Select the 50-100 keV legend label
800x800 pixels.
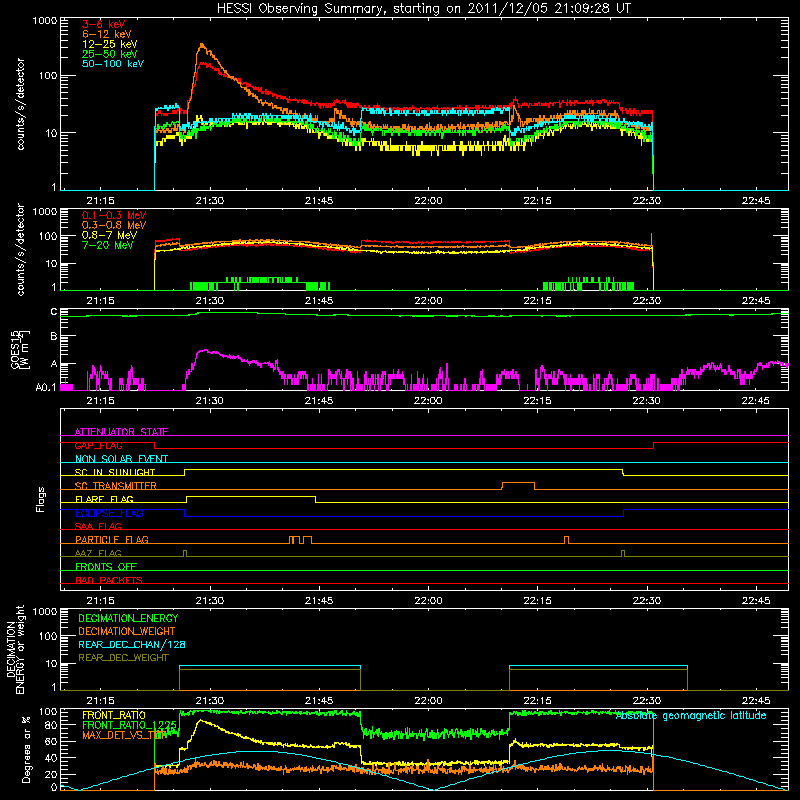coord(113,64)
